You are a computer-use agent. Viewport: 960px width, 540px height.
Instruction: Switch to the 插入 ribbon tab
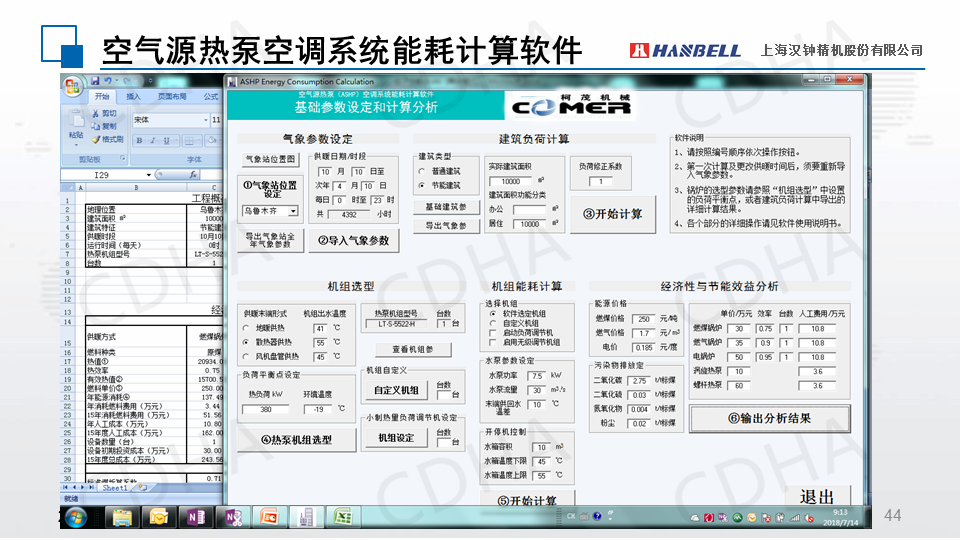tap(133, 97)
